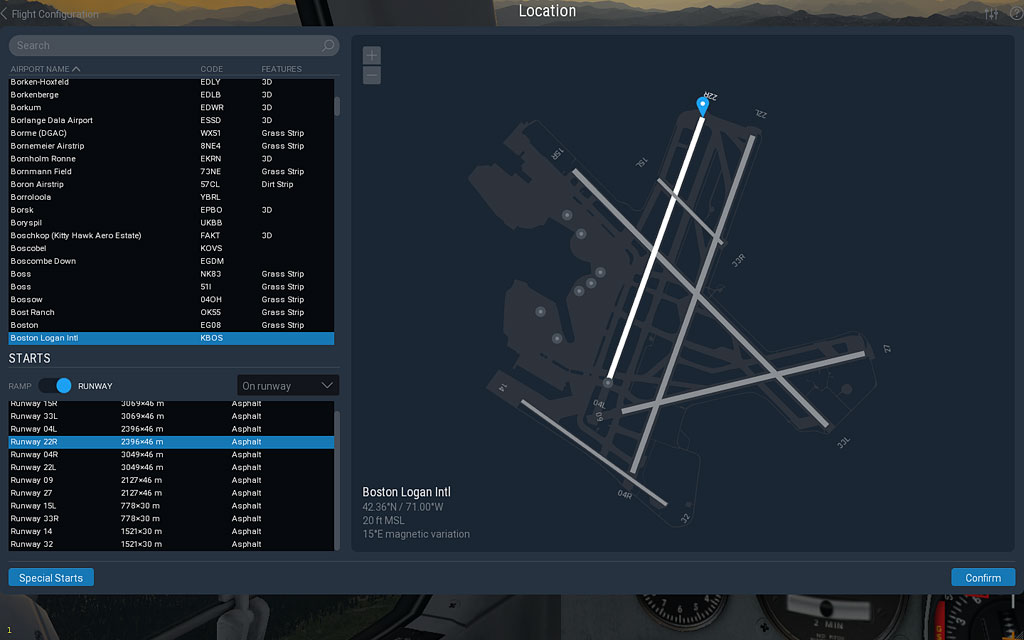Click the runway list scrollbar
Image resolution: width=1024 pixels, height=640 pixels.
(x=337, y=470)
